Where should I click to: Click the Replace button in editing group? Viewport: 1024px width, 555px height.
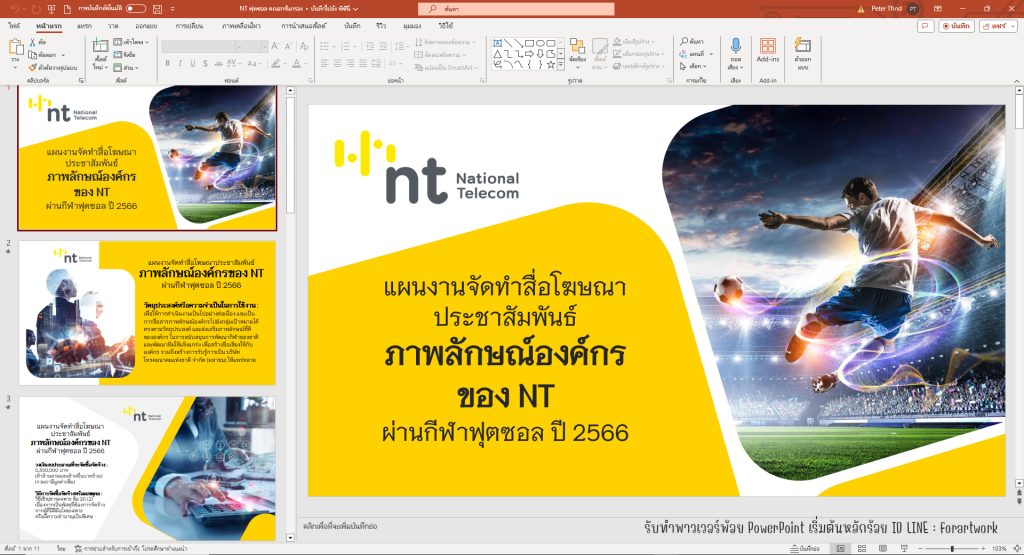(696, 54)
